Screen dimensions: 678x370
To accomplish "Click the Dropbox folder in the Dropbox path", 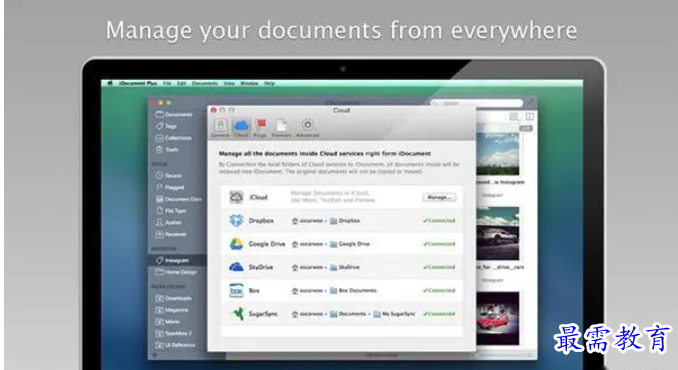I will tap(345, 221).
